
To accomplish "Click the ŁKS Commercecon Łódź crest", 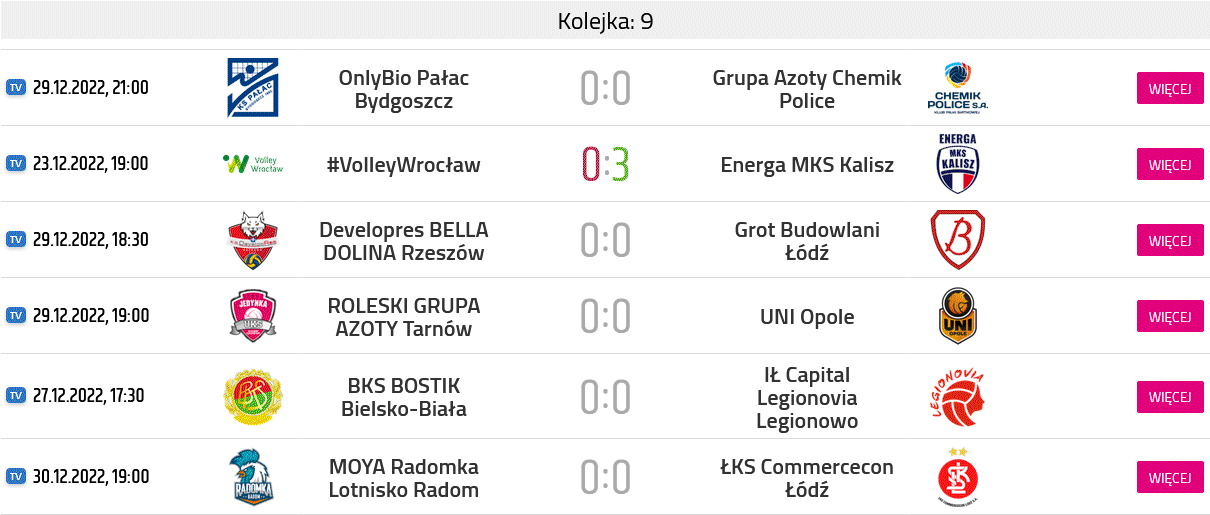I will [957, 477].
